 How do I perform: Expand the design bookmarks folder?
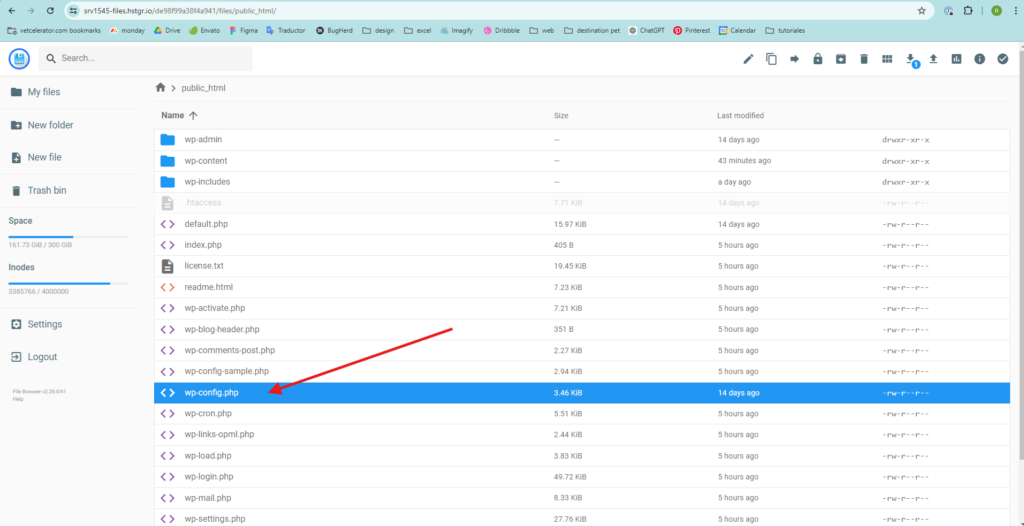(379, 31)
